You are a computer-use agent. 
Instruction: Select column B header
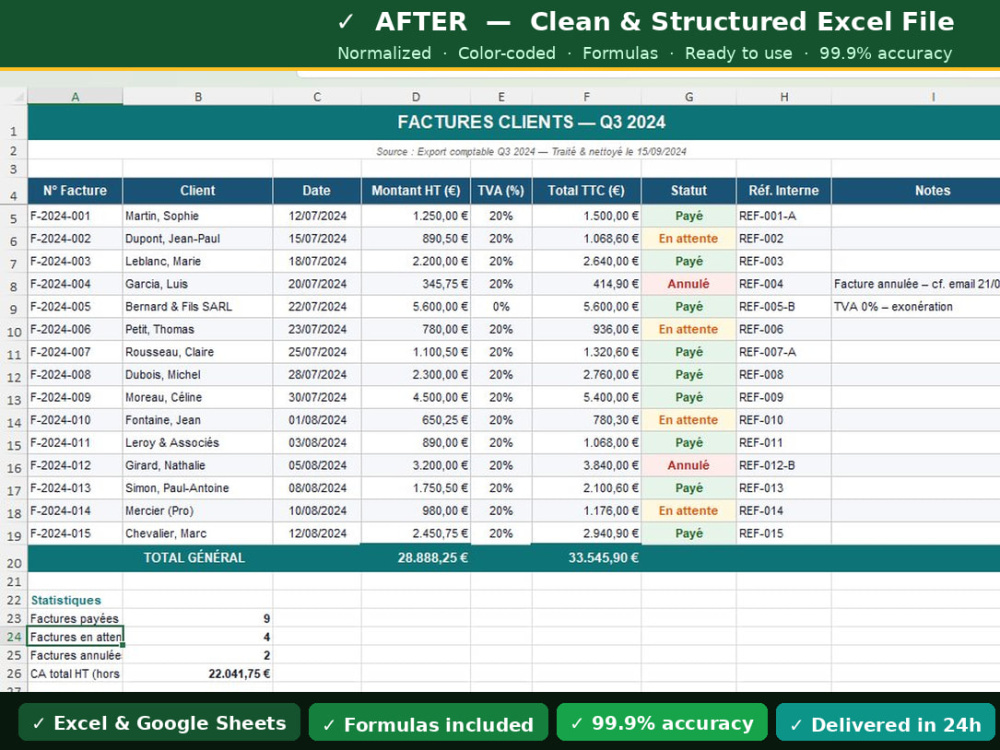click(198, 96)
